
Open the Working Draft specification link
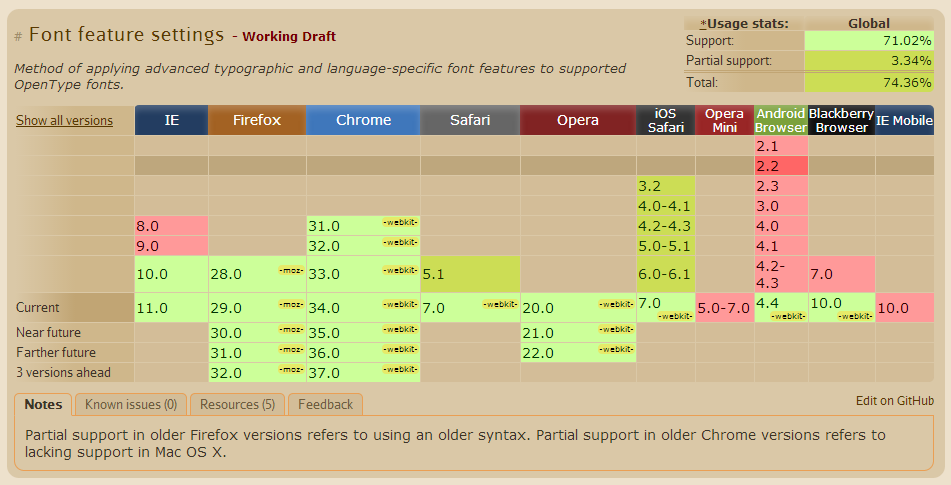point(289,36)
